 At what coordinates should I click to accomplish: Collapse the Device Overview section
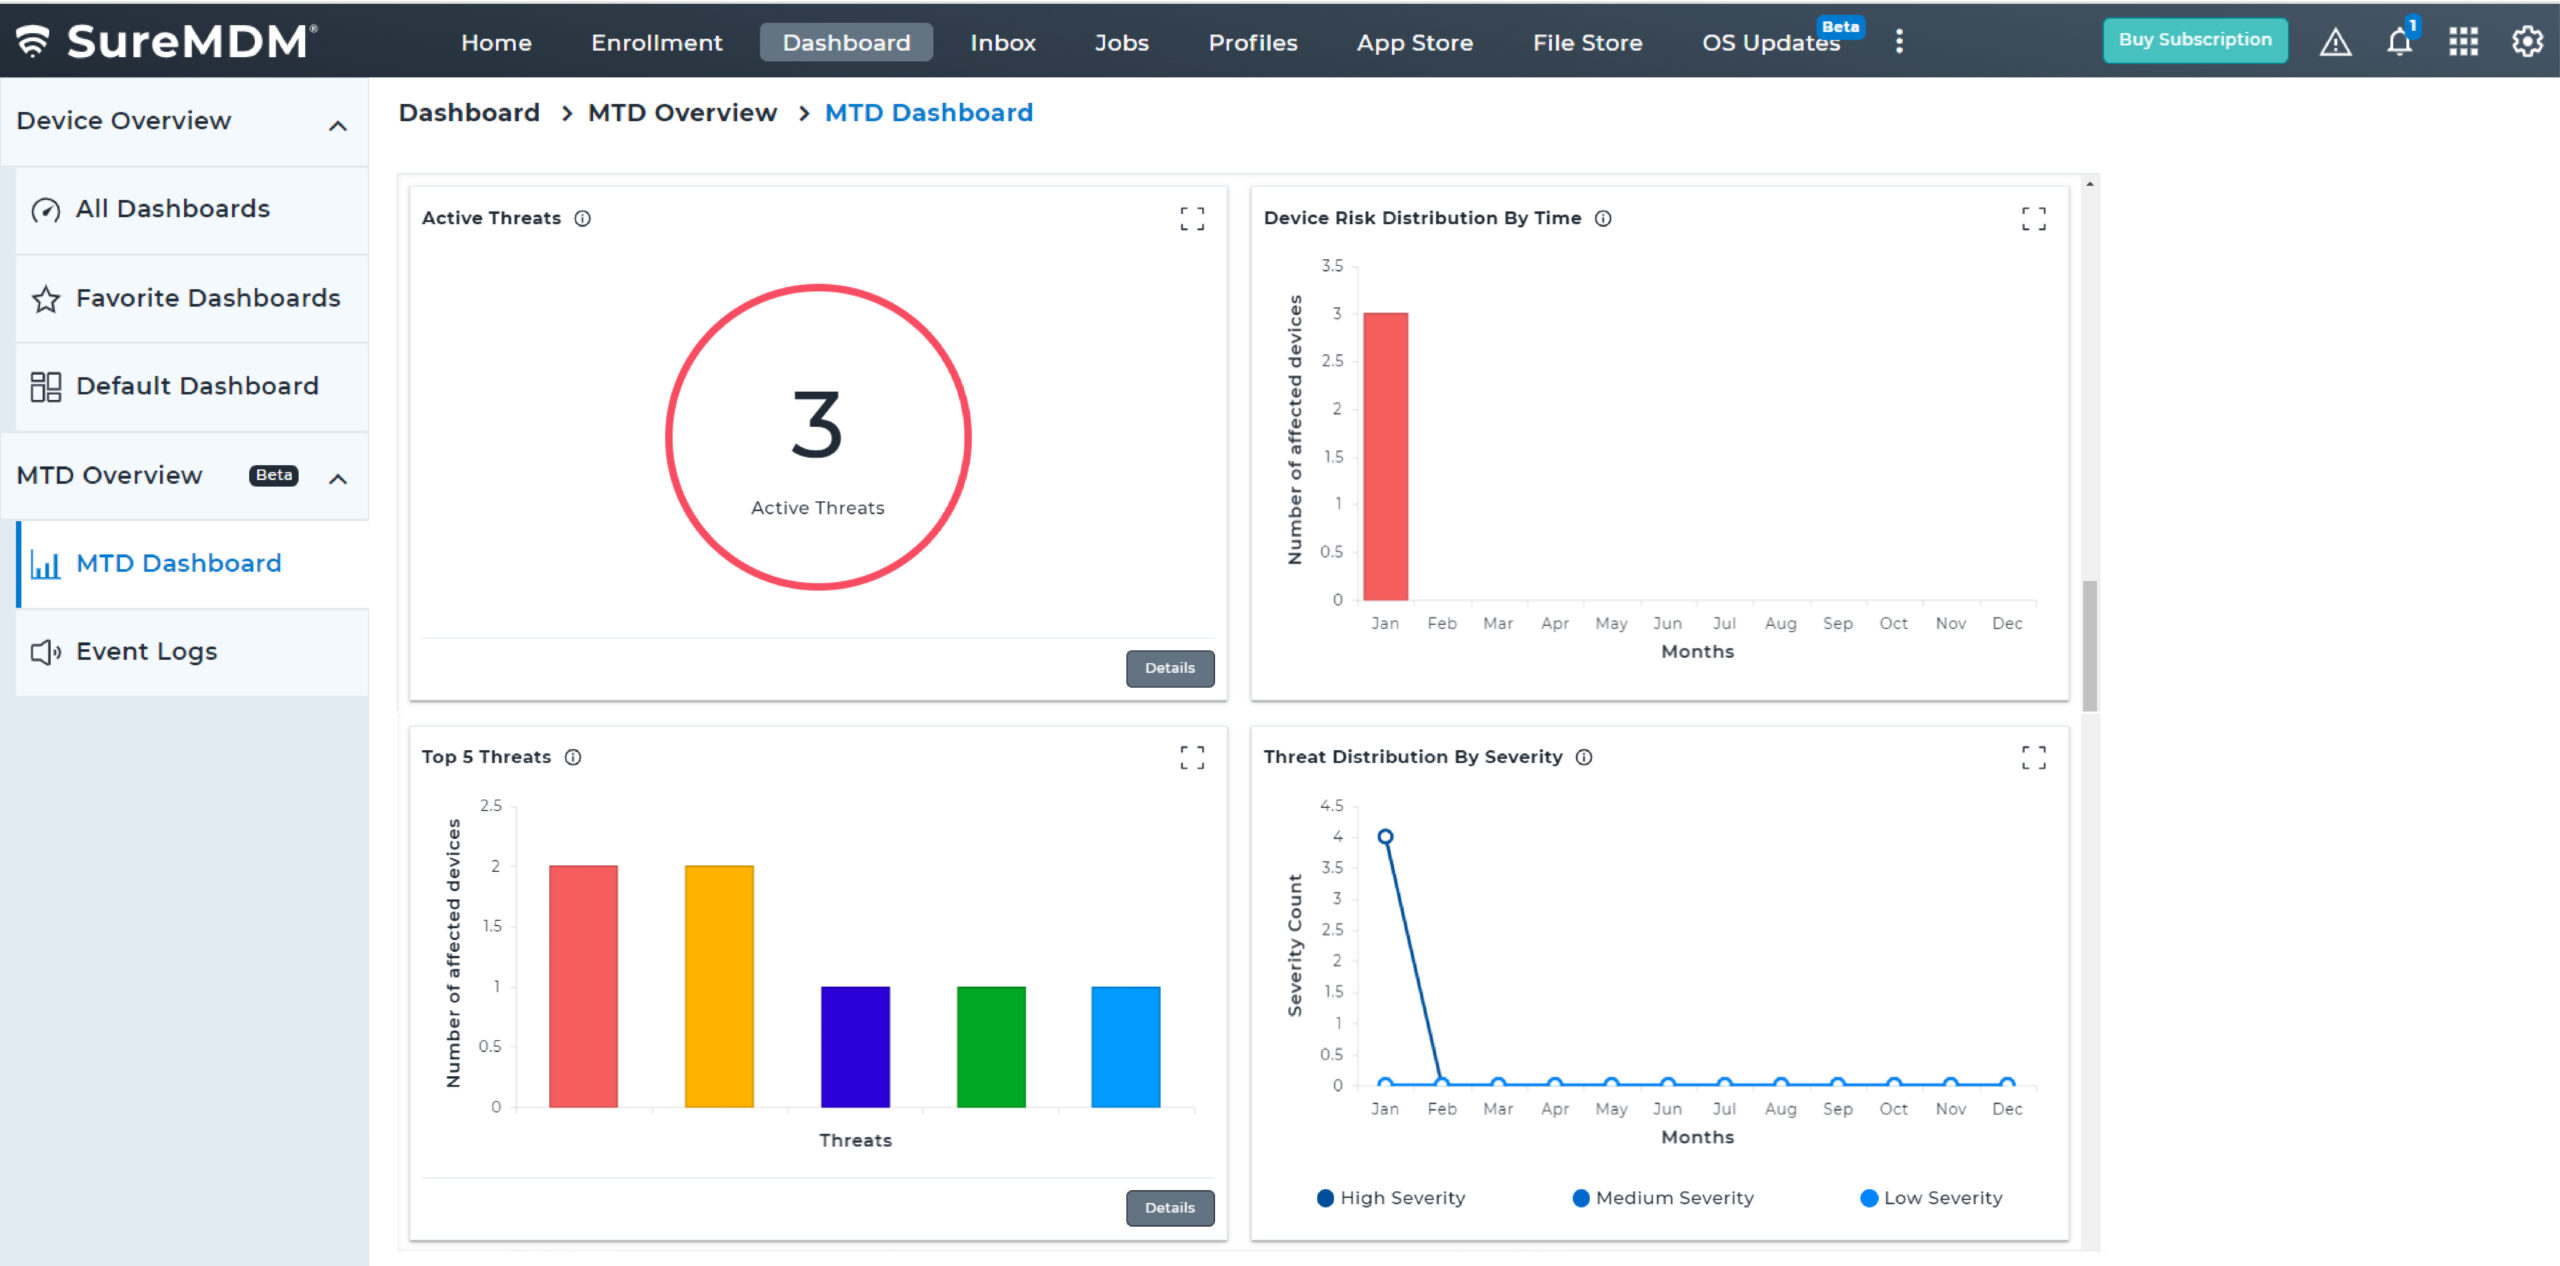pos(338,126)
